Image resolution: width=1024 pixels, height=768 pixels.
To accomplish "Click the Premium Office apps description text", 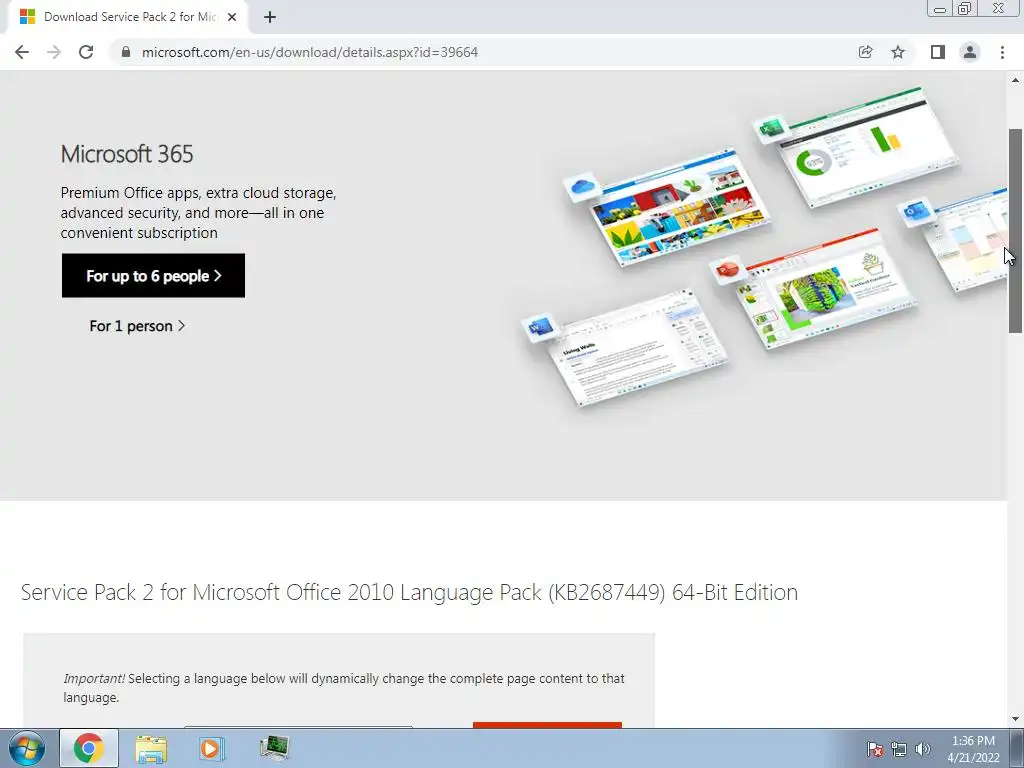I will point(199,213).
